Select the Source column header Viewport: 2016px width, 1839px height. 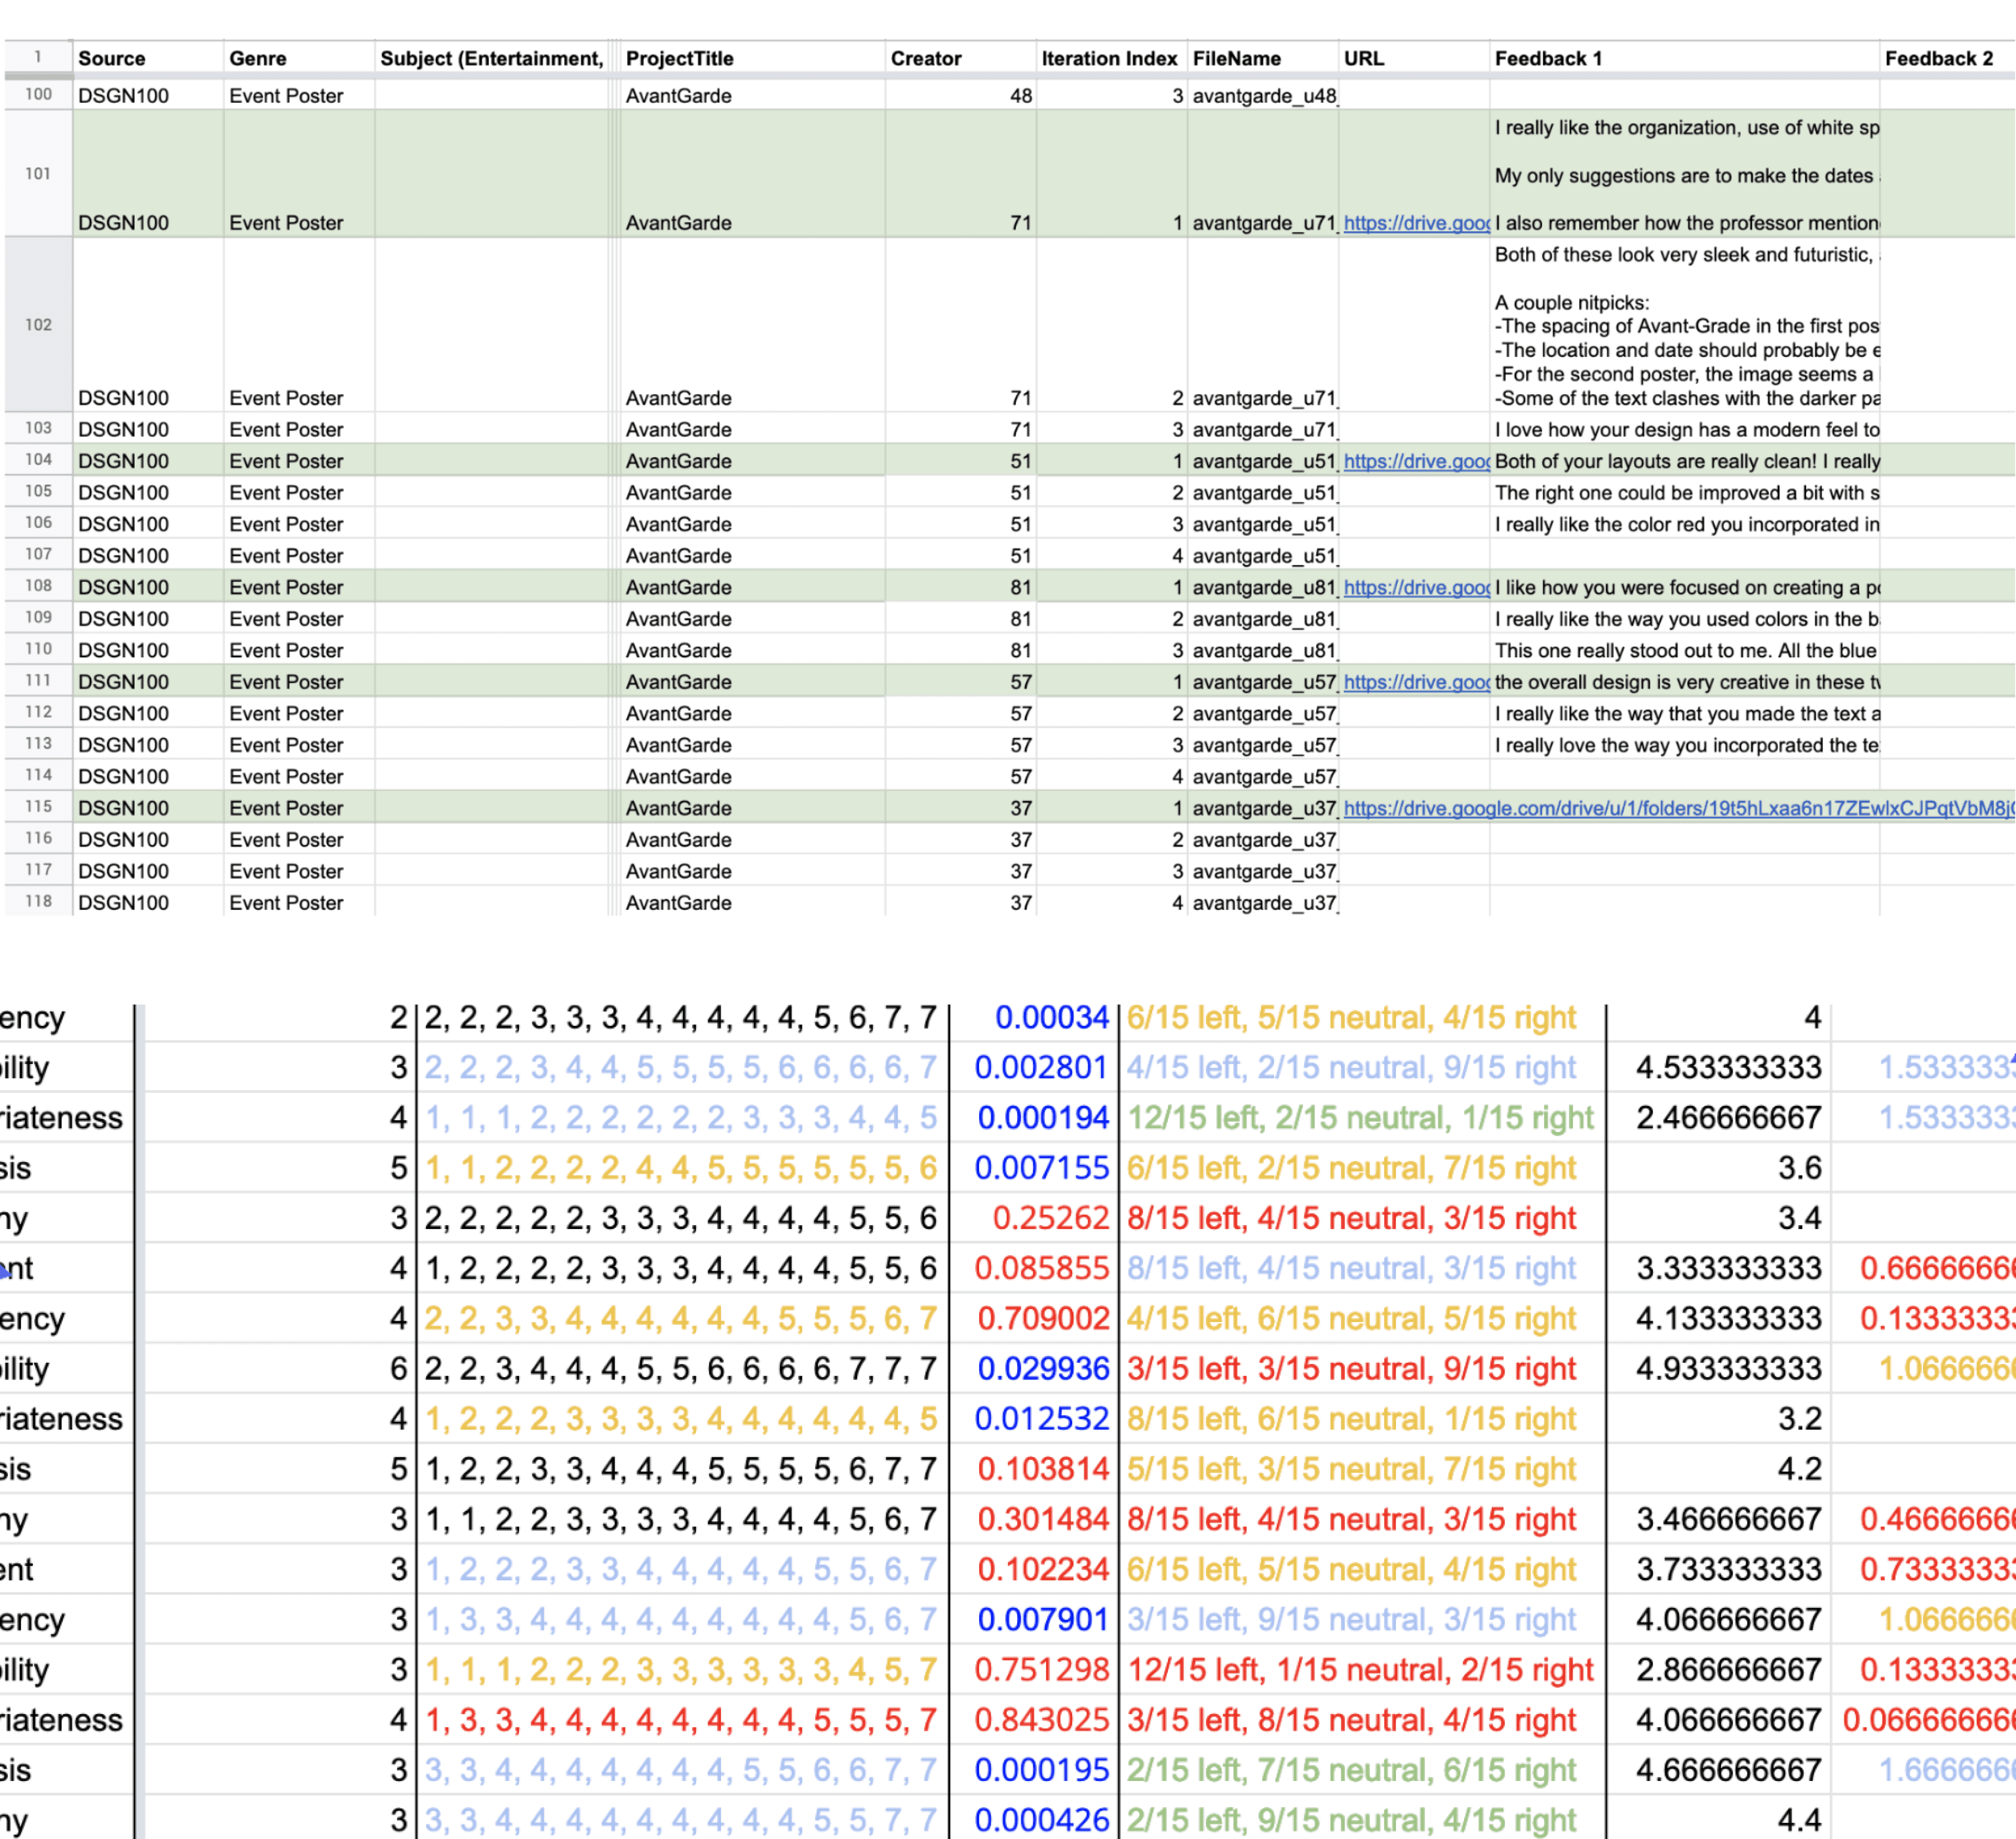147,58
